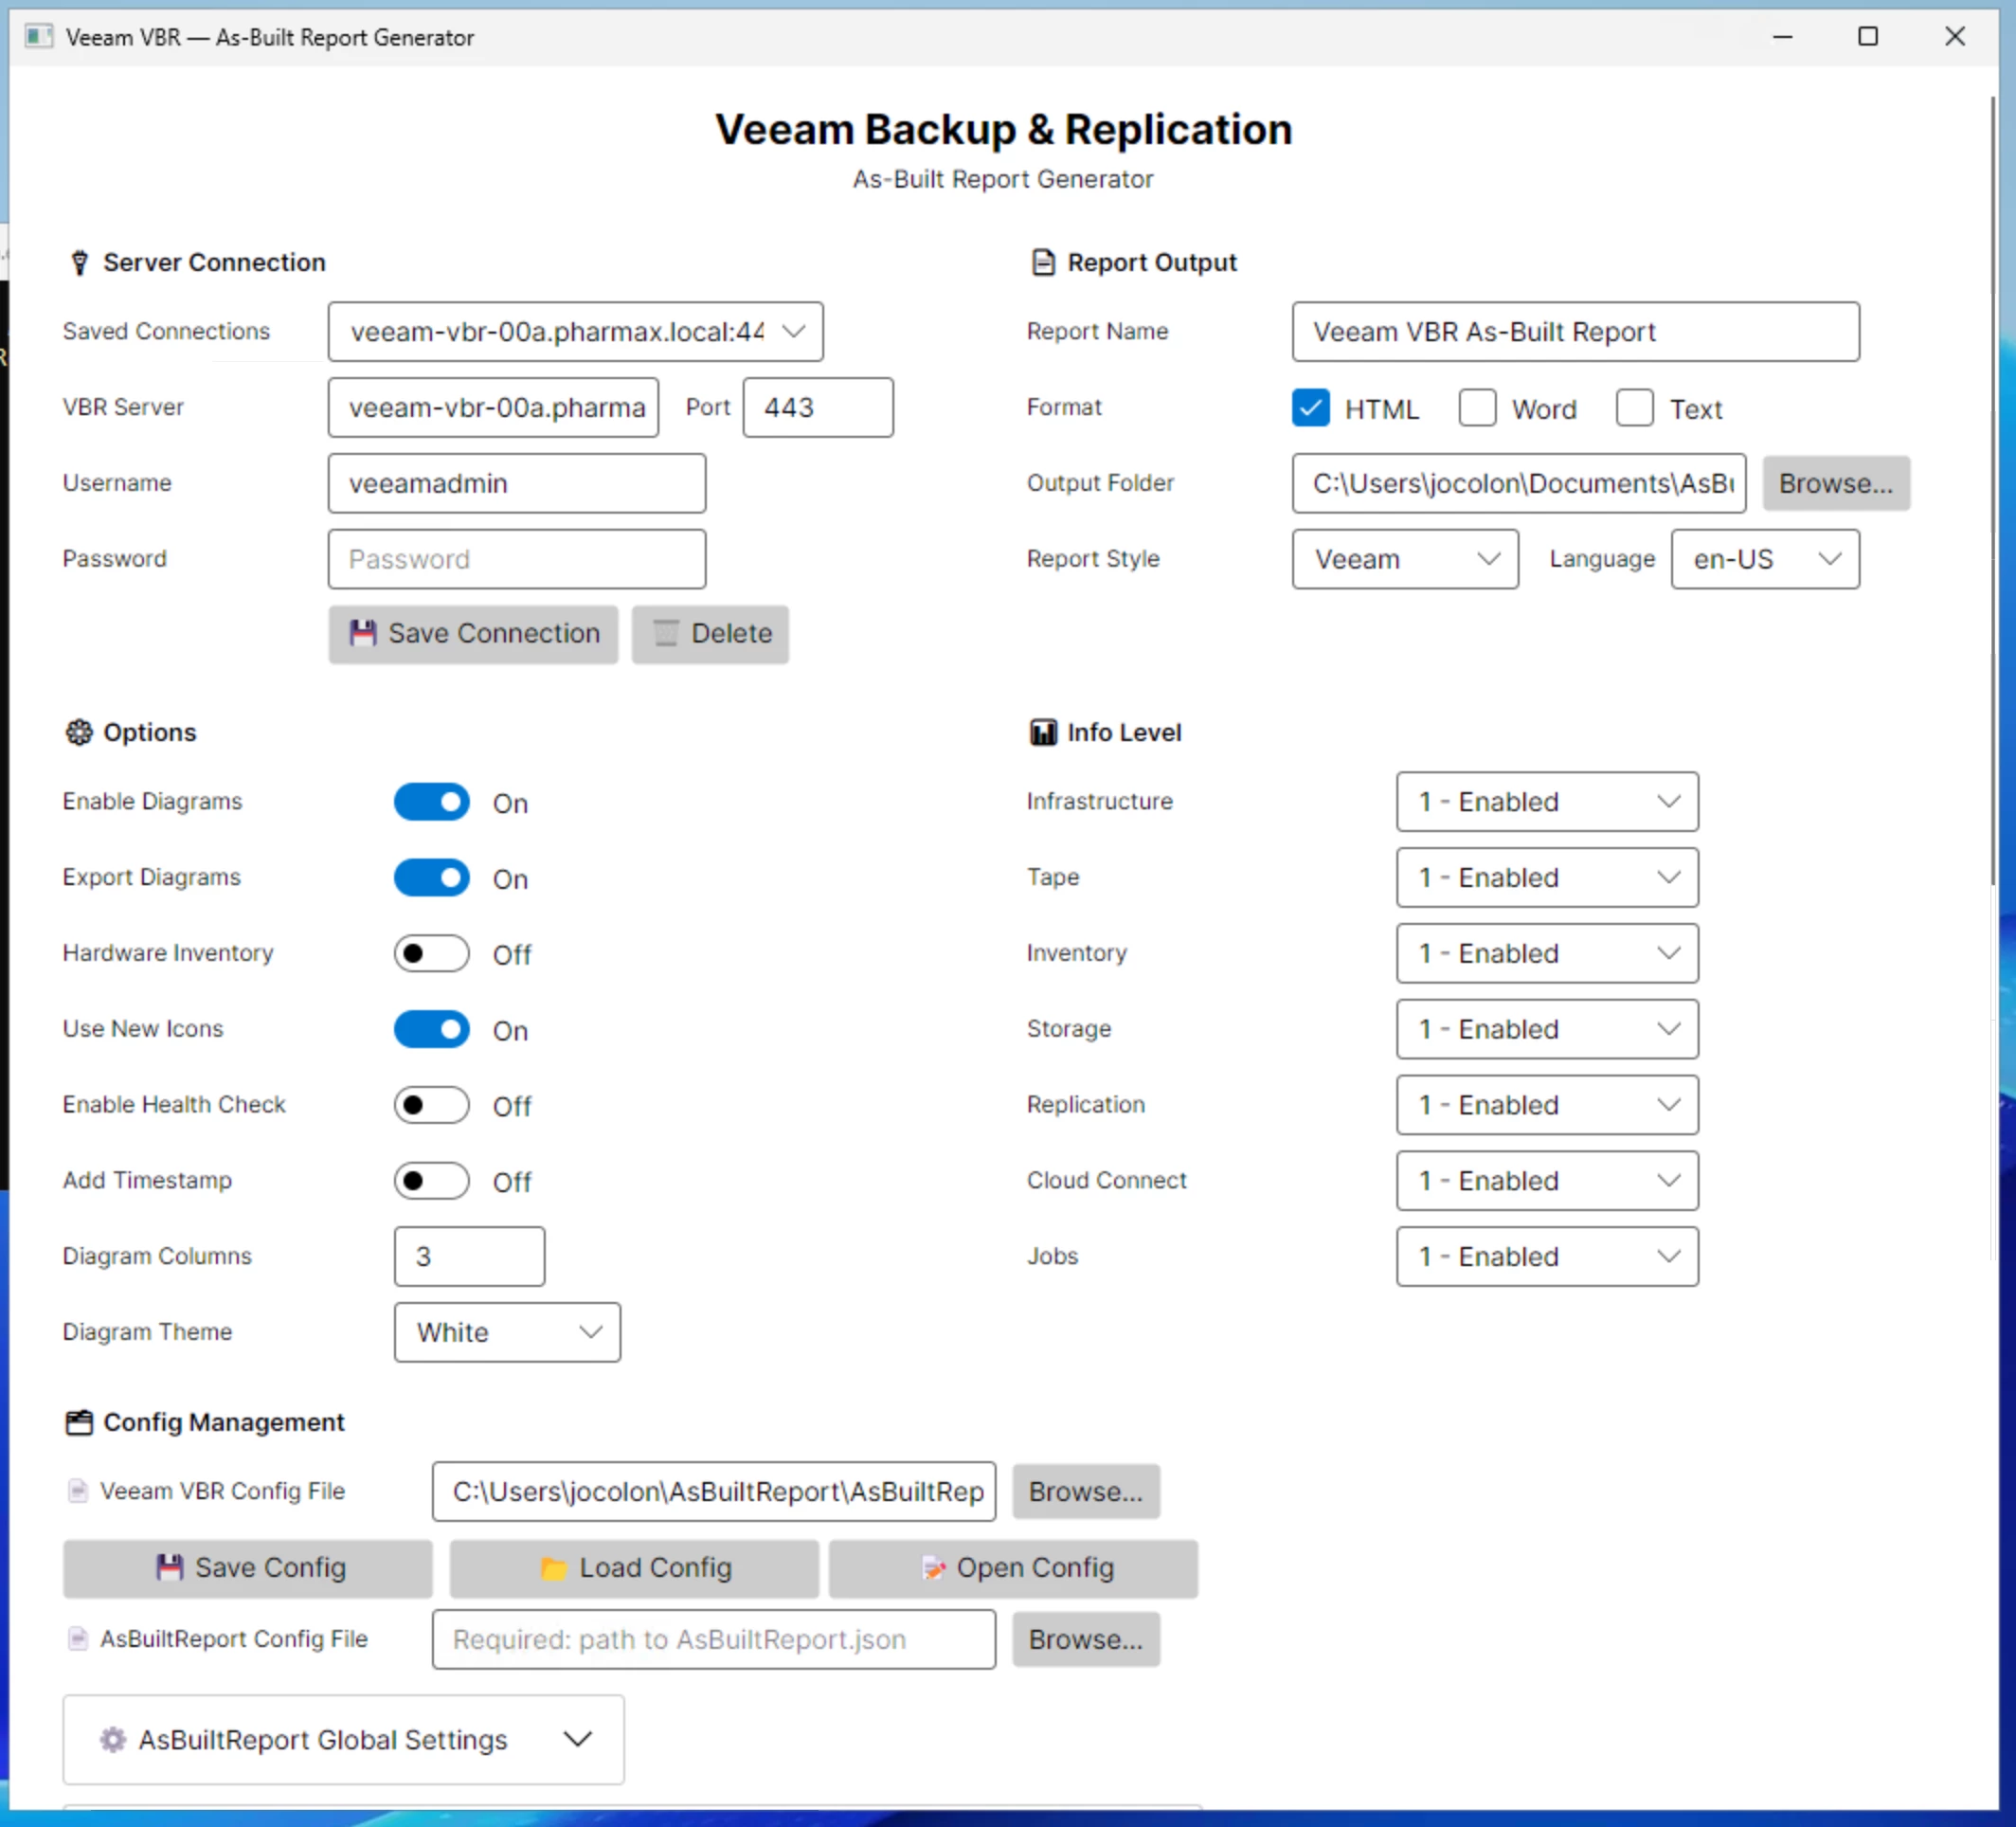Click the Password input field
This screenshot has height=1827, width=2016.
pyautogui.click(x=516, y=559)
